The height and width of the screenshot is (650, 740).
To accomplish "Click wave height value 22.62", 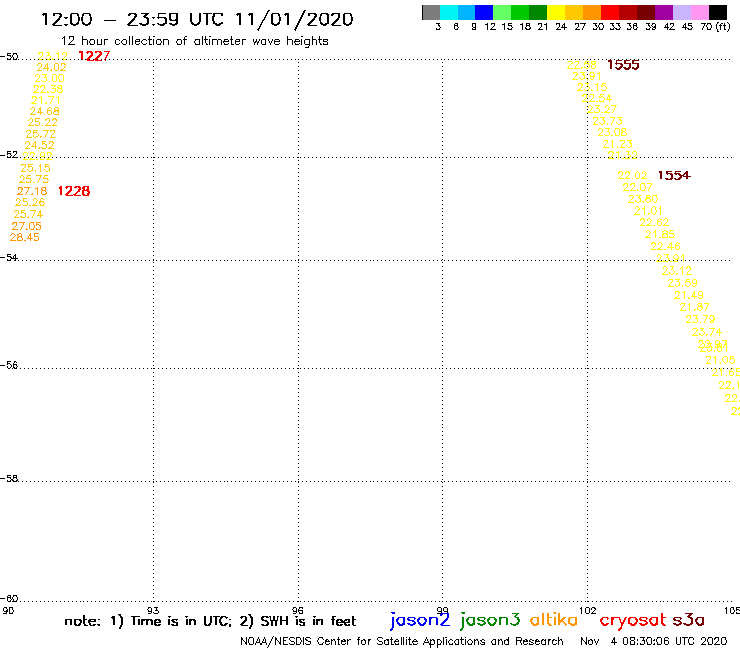I will pos(654,222).
